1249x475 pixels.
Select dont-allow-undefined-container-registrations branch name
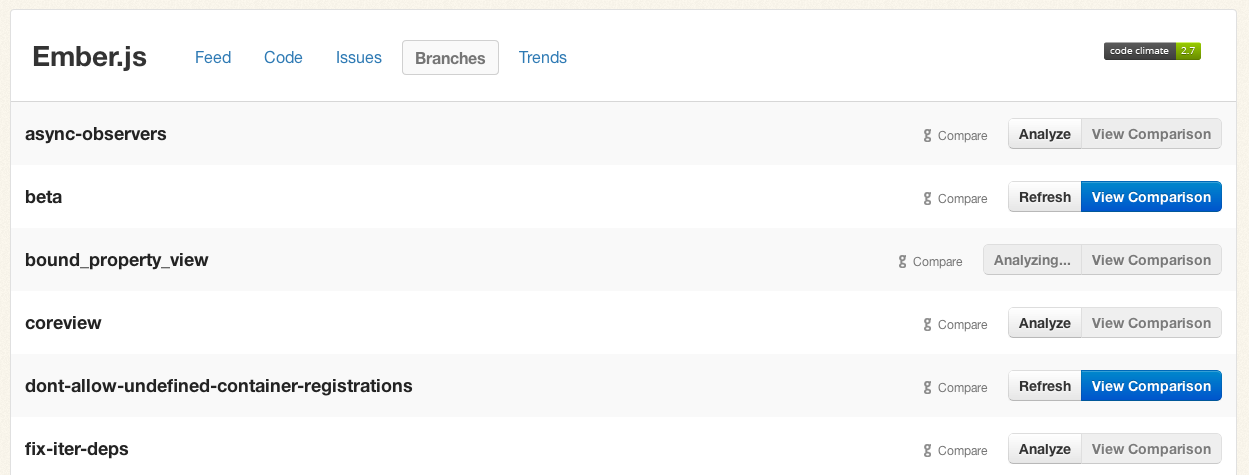(219, 386)
